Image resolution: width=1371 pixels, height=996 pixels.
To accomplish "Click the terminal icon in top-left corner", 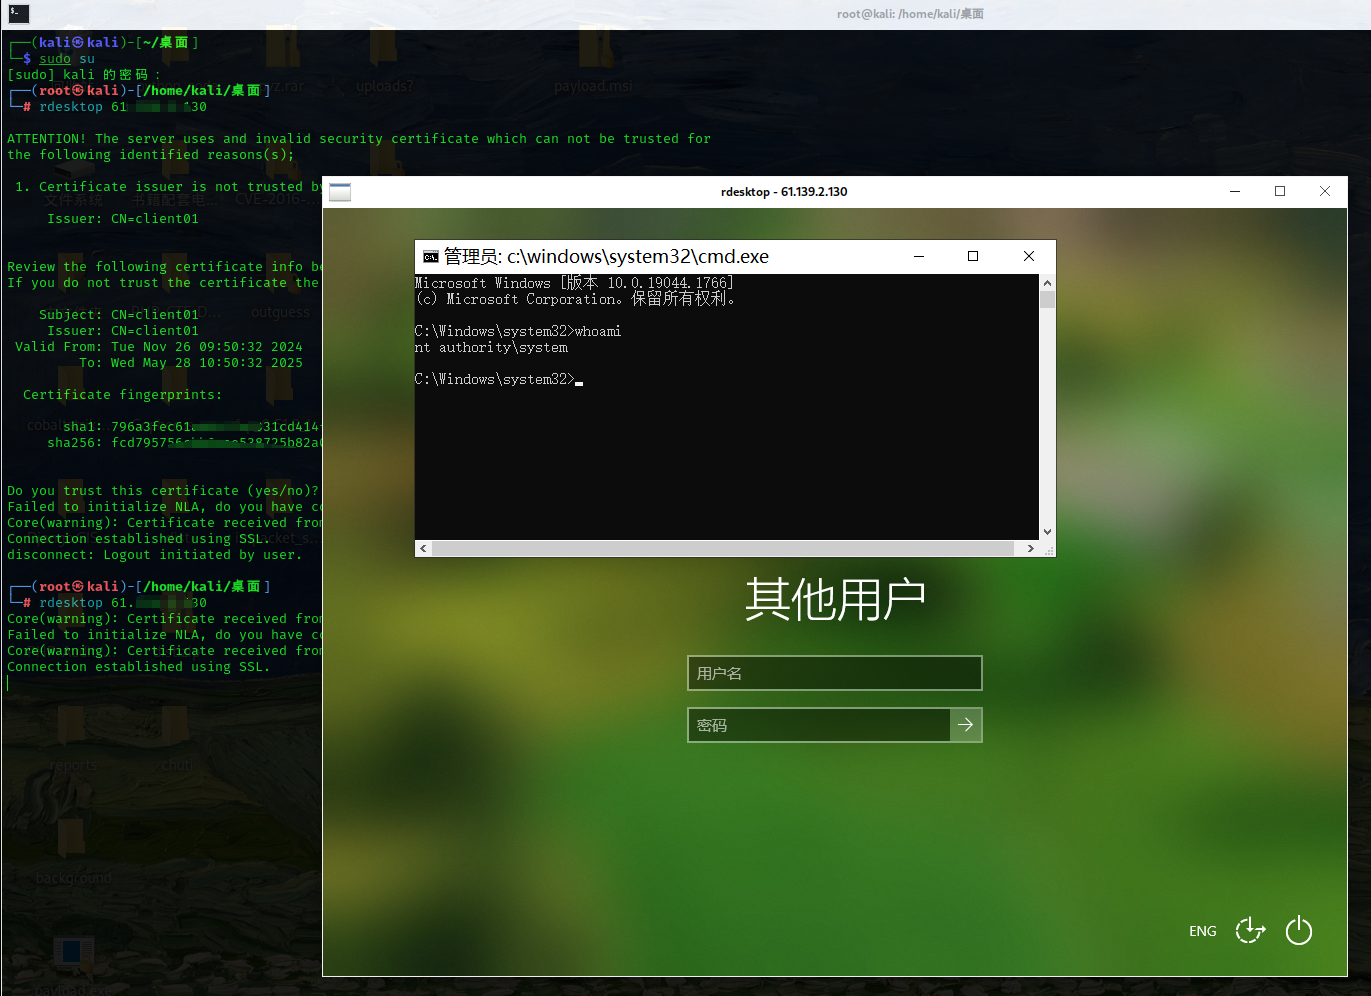I will (18, 13).
